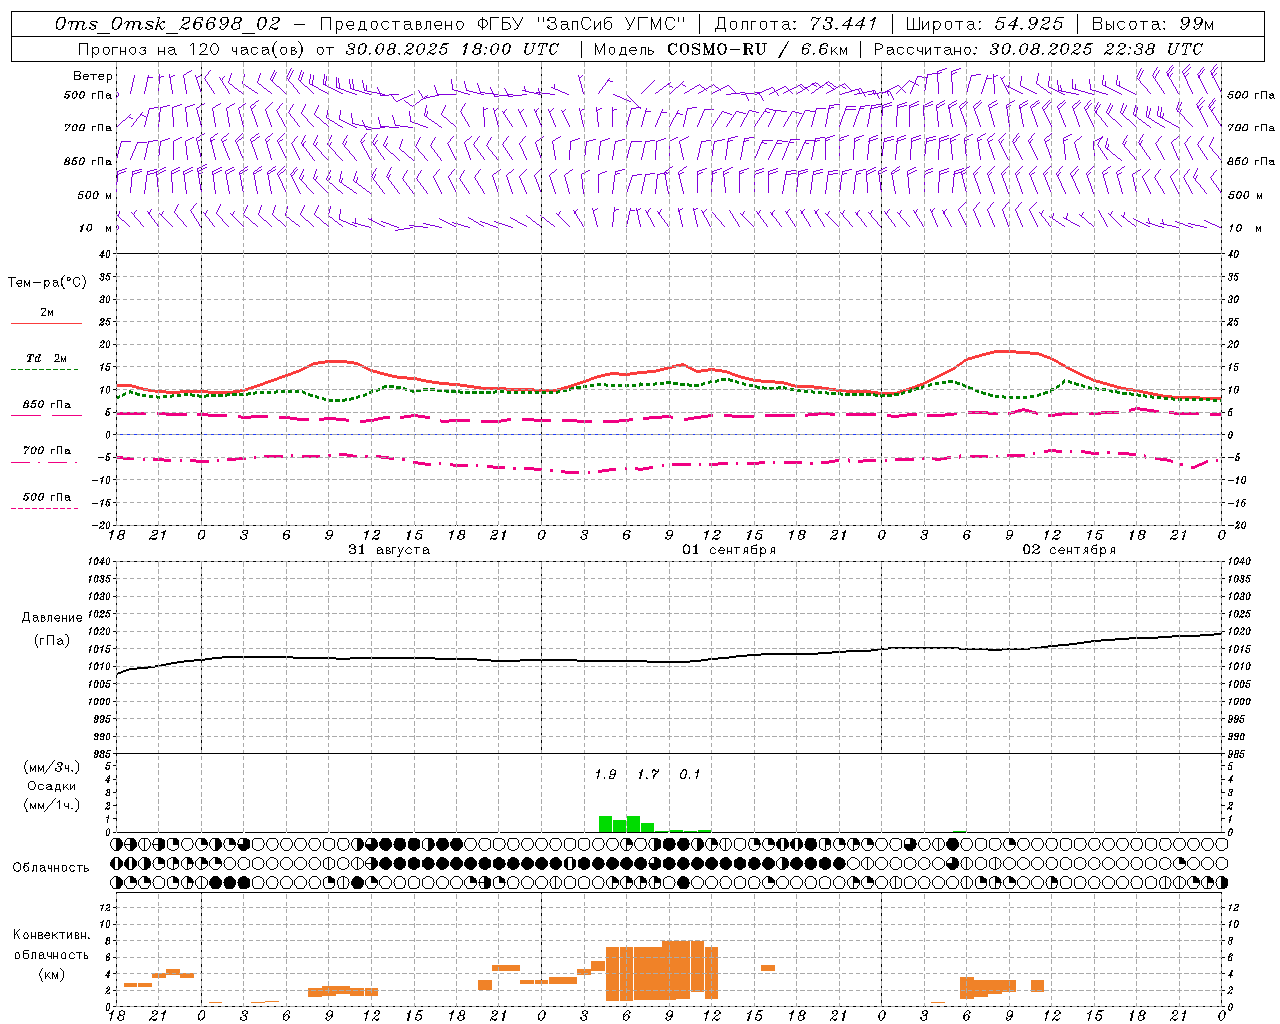Screen dimensions: 1280x1024
Task: Click the dashed line sample under Td 2м
Action: point(45,370)
